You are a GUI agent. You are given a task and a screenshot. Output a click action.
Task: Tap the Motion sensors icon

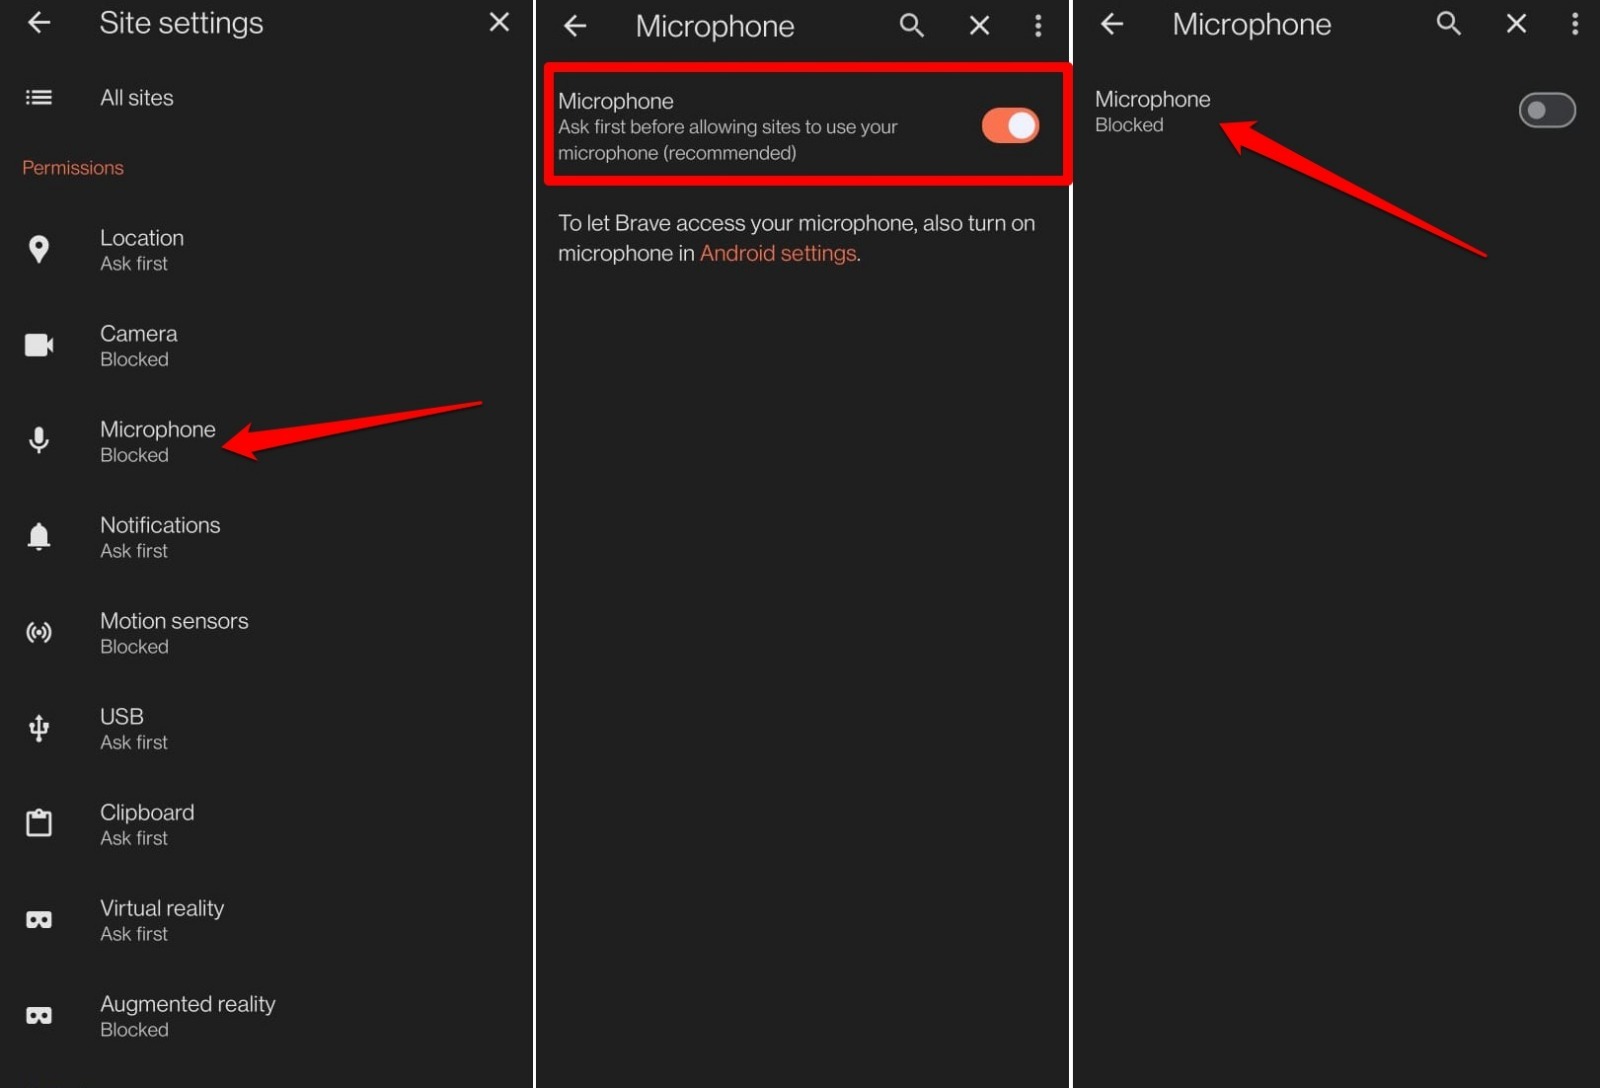tap(39, 632)
